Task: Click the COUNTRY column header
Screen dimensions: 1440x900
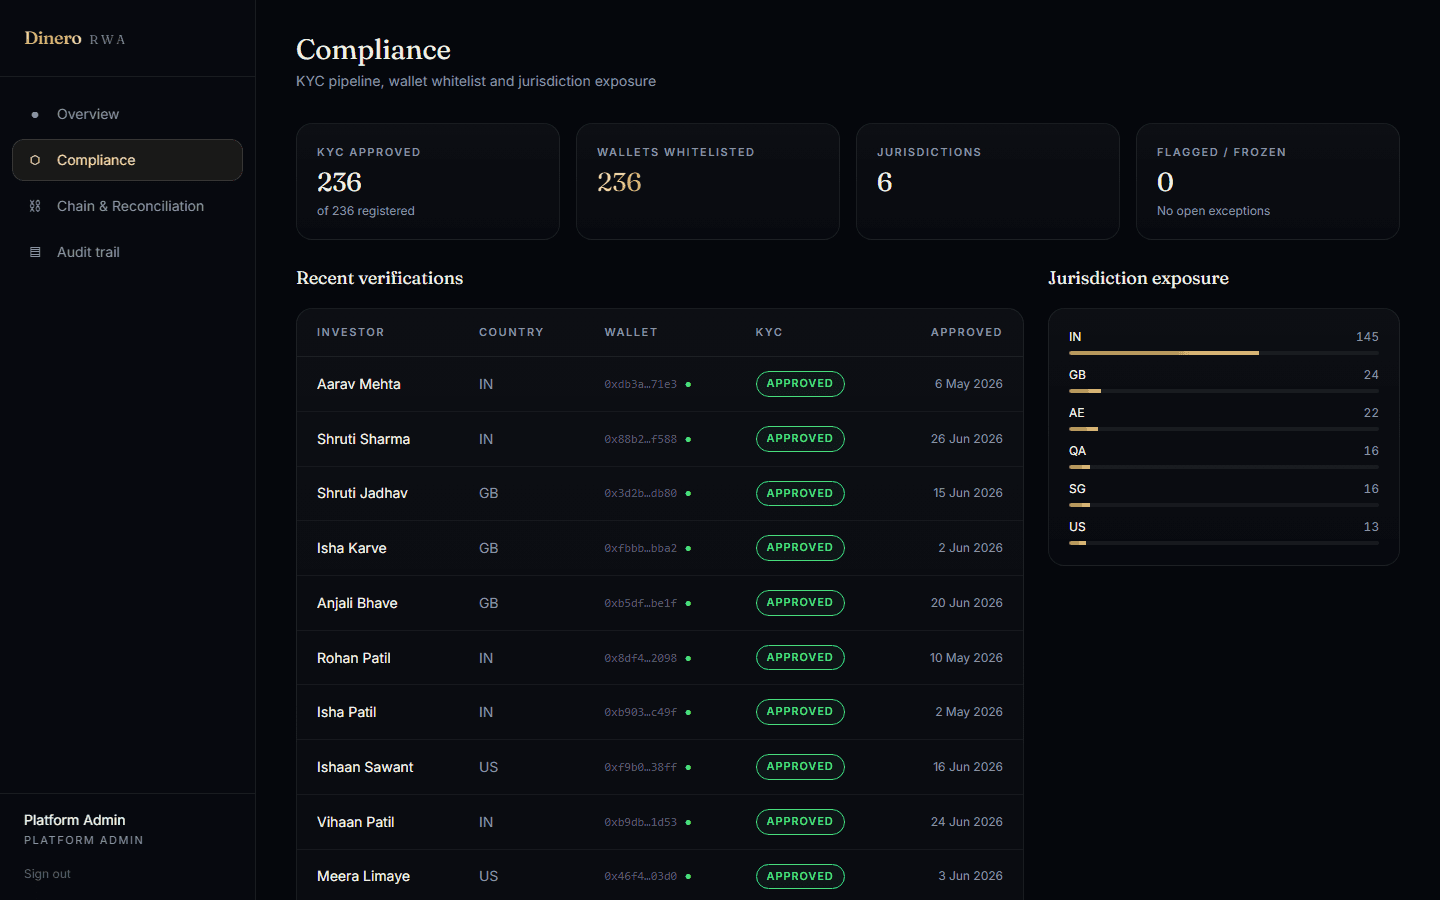Action: 511,332
